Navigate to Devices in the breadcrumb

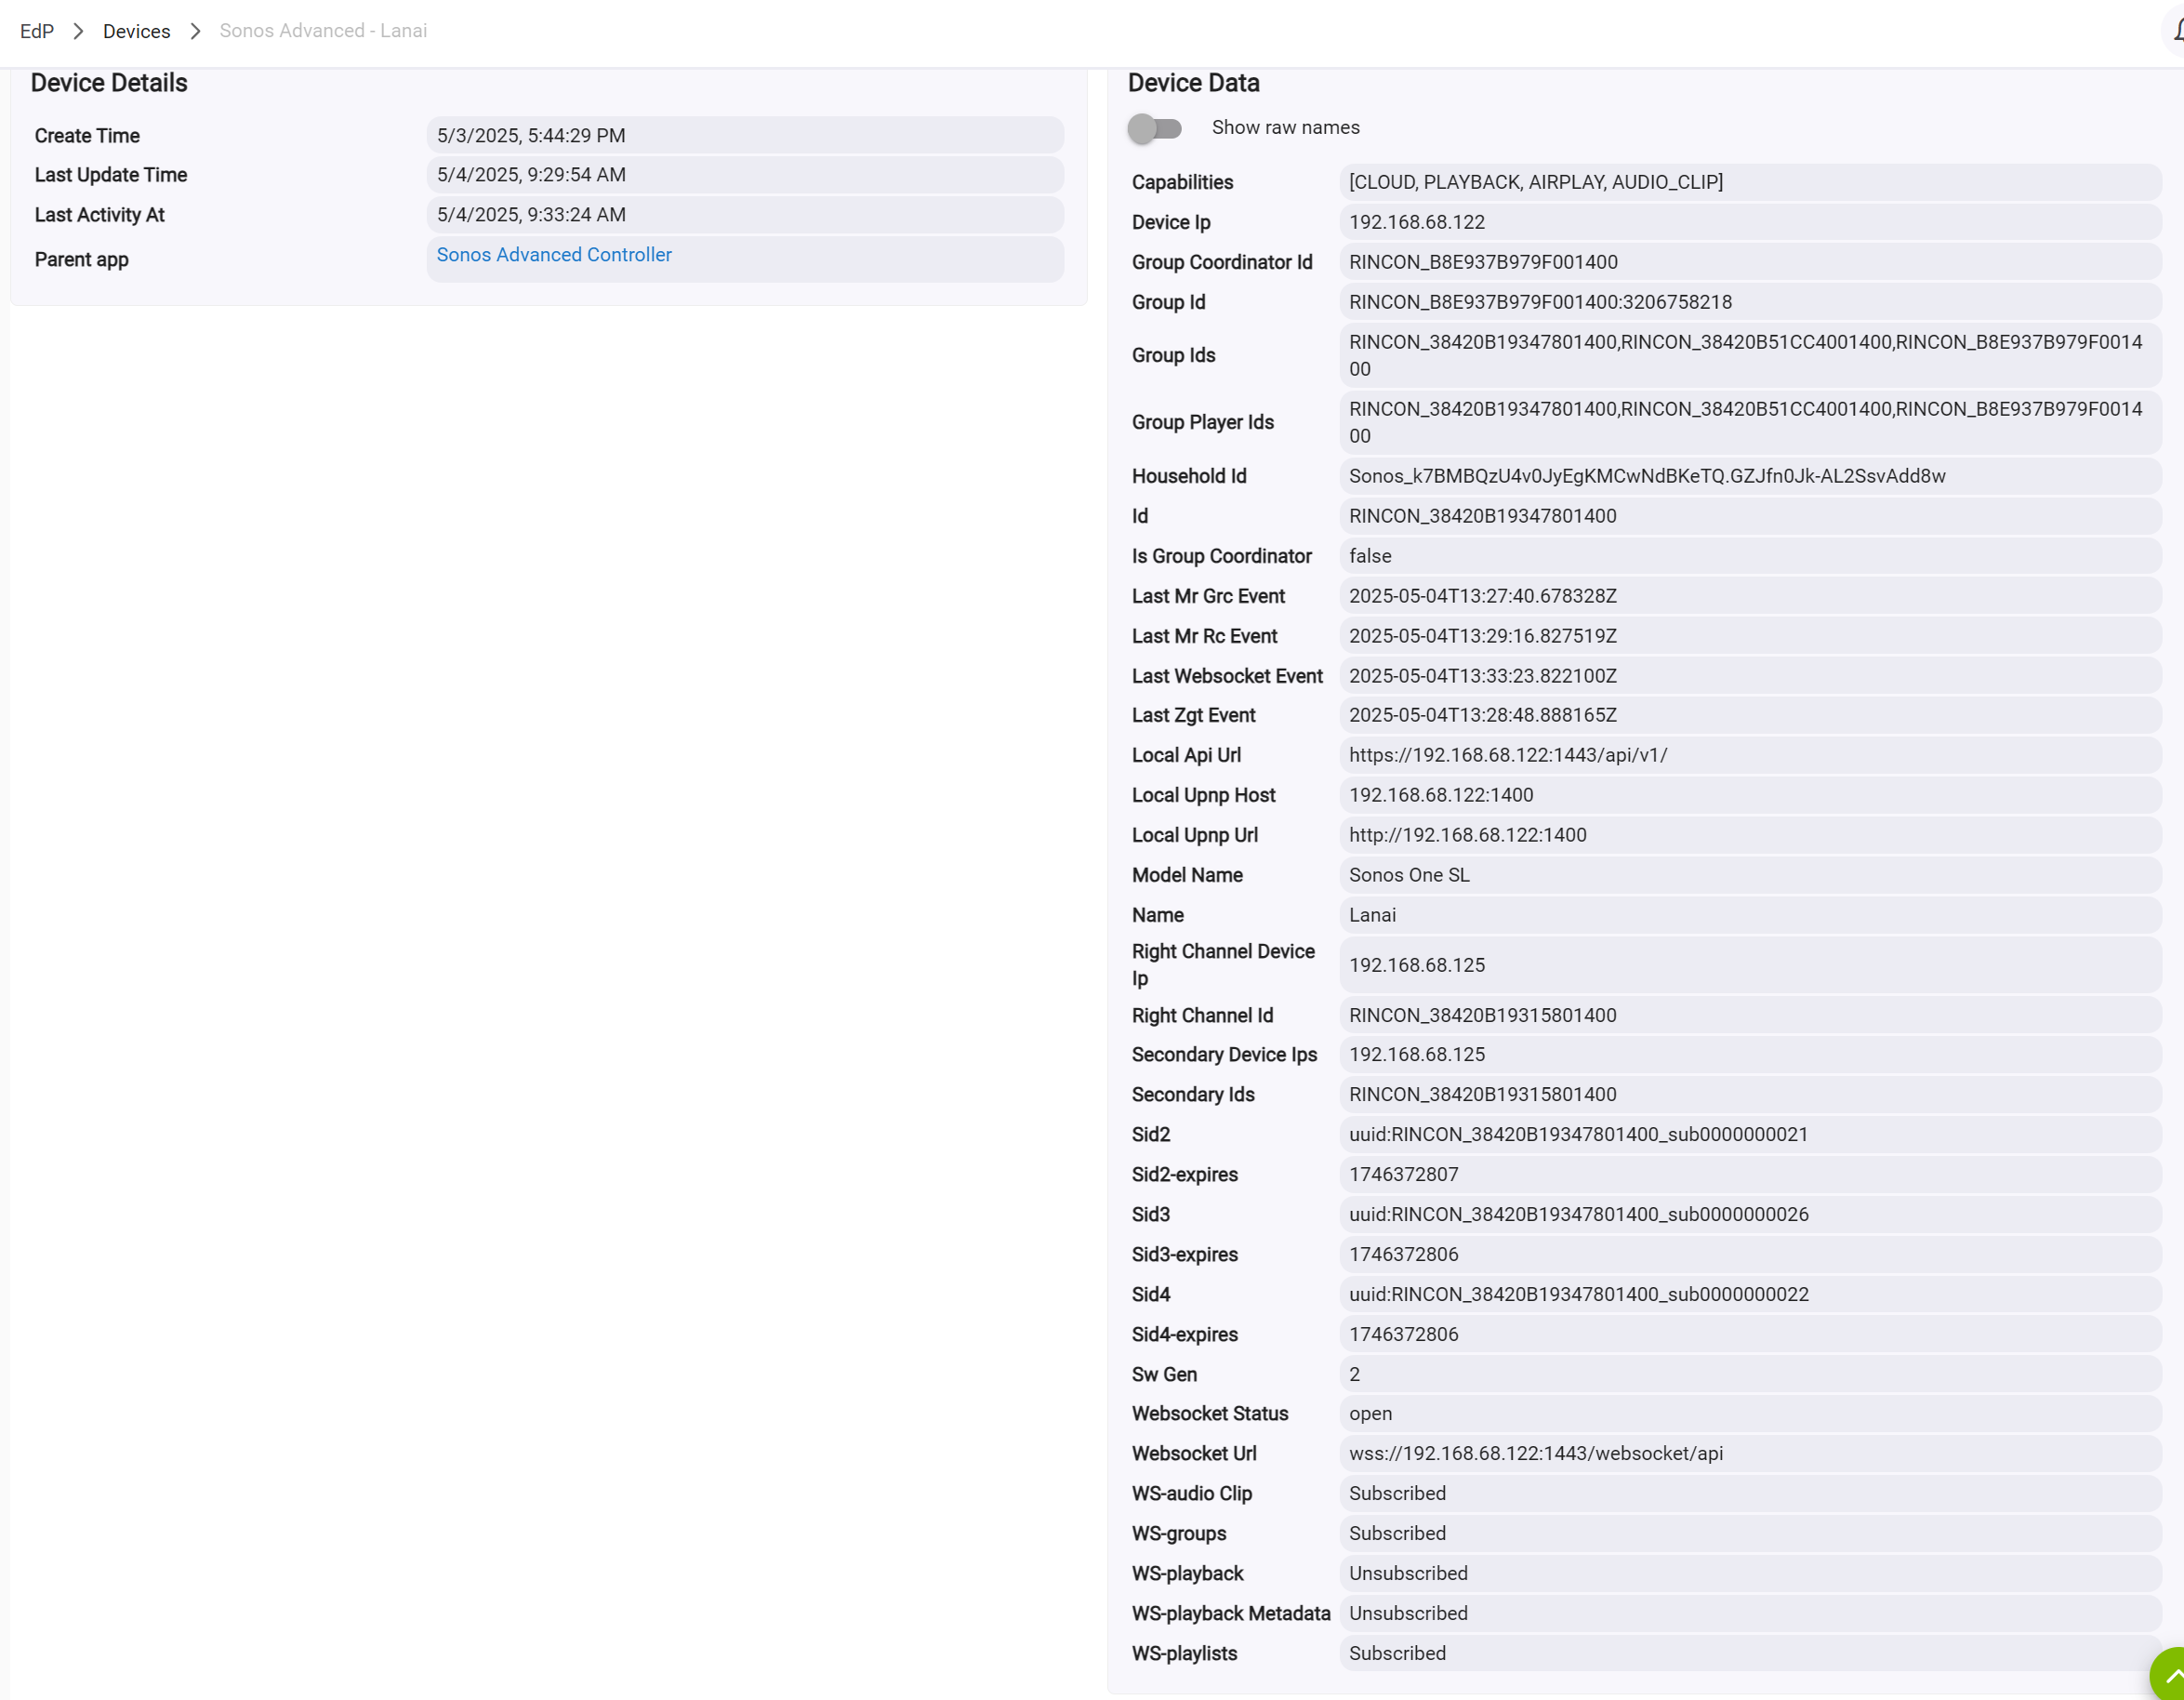click(x=136, y=31)
